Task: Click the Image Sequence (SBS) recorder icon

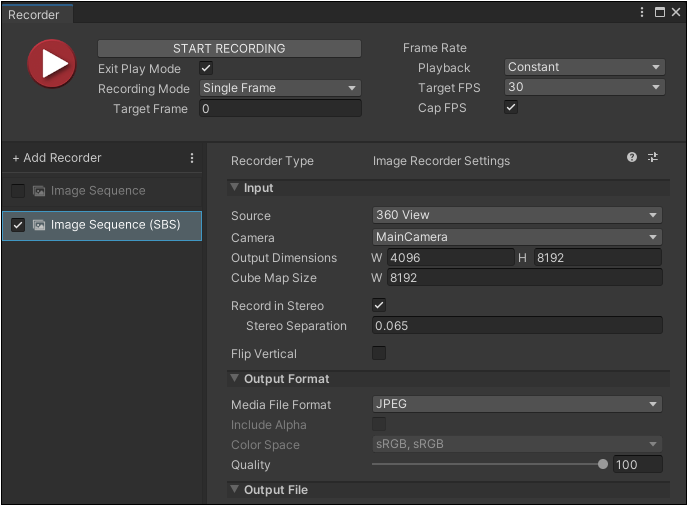Action: 39,225
